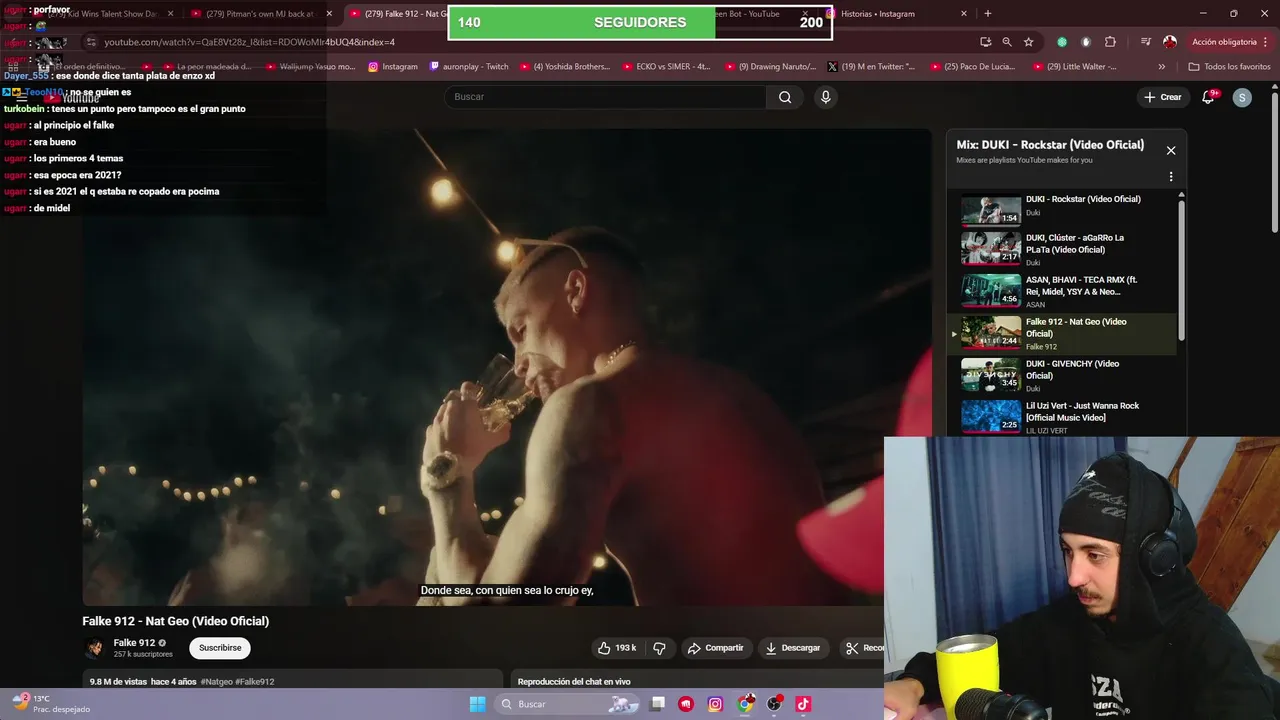Download the video with Descargar
1280x720 pixels.
click(793, 648)
